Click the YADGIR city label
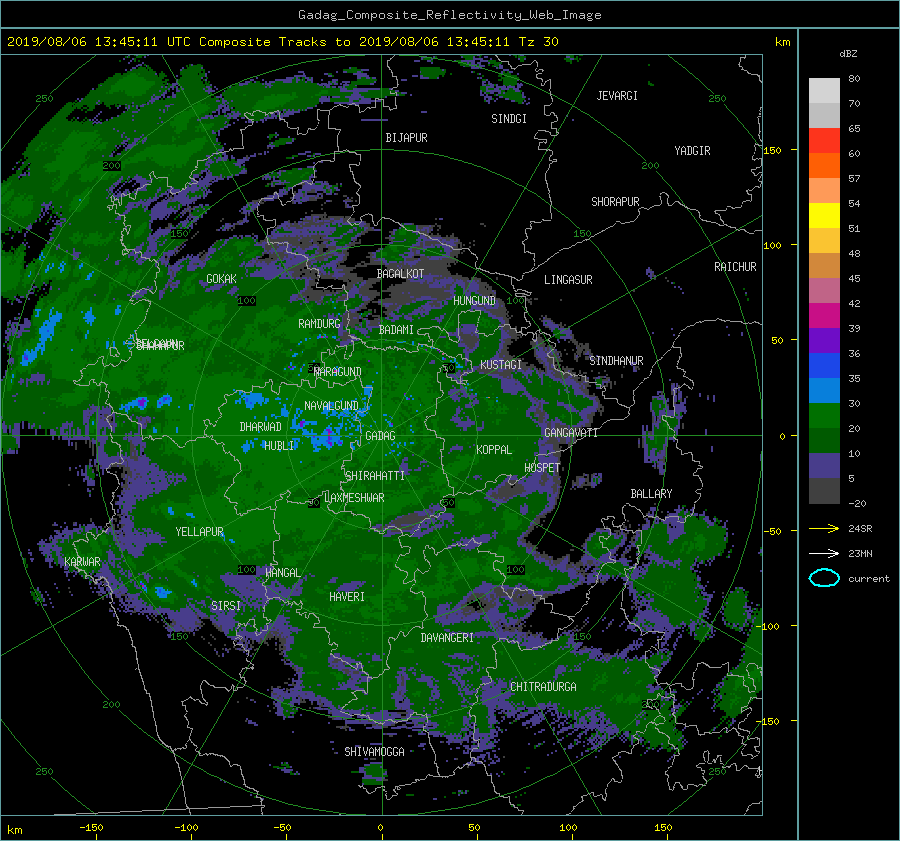This screenshot has height=841, width=900. (692, 151)
